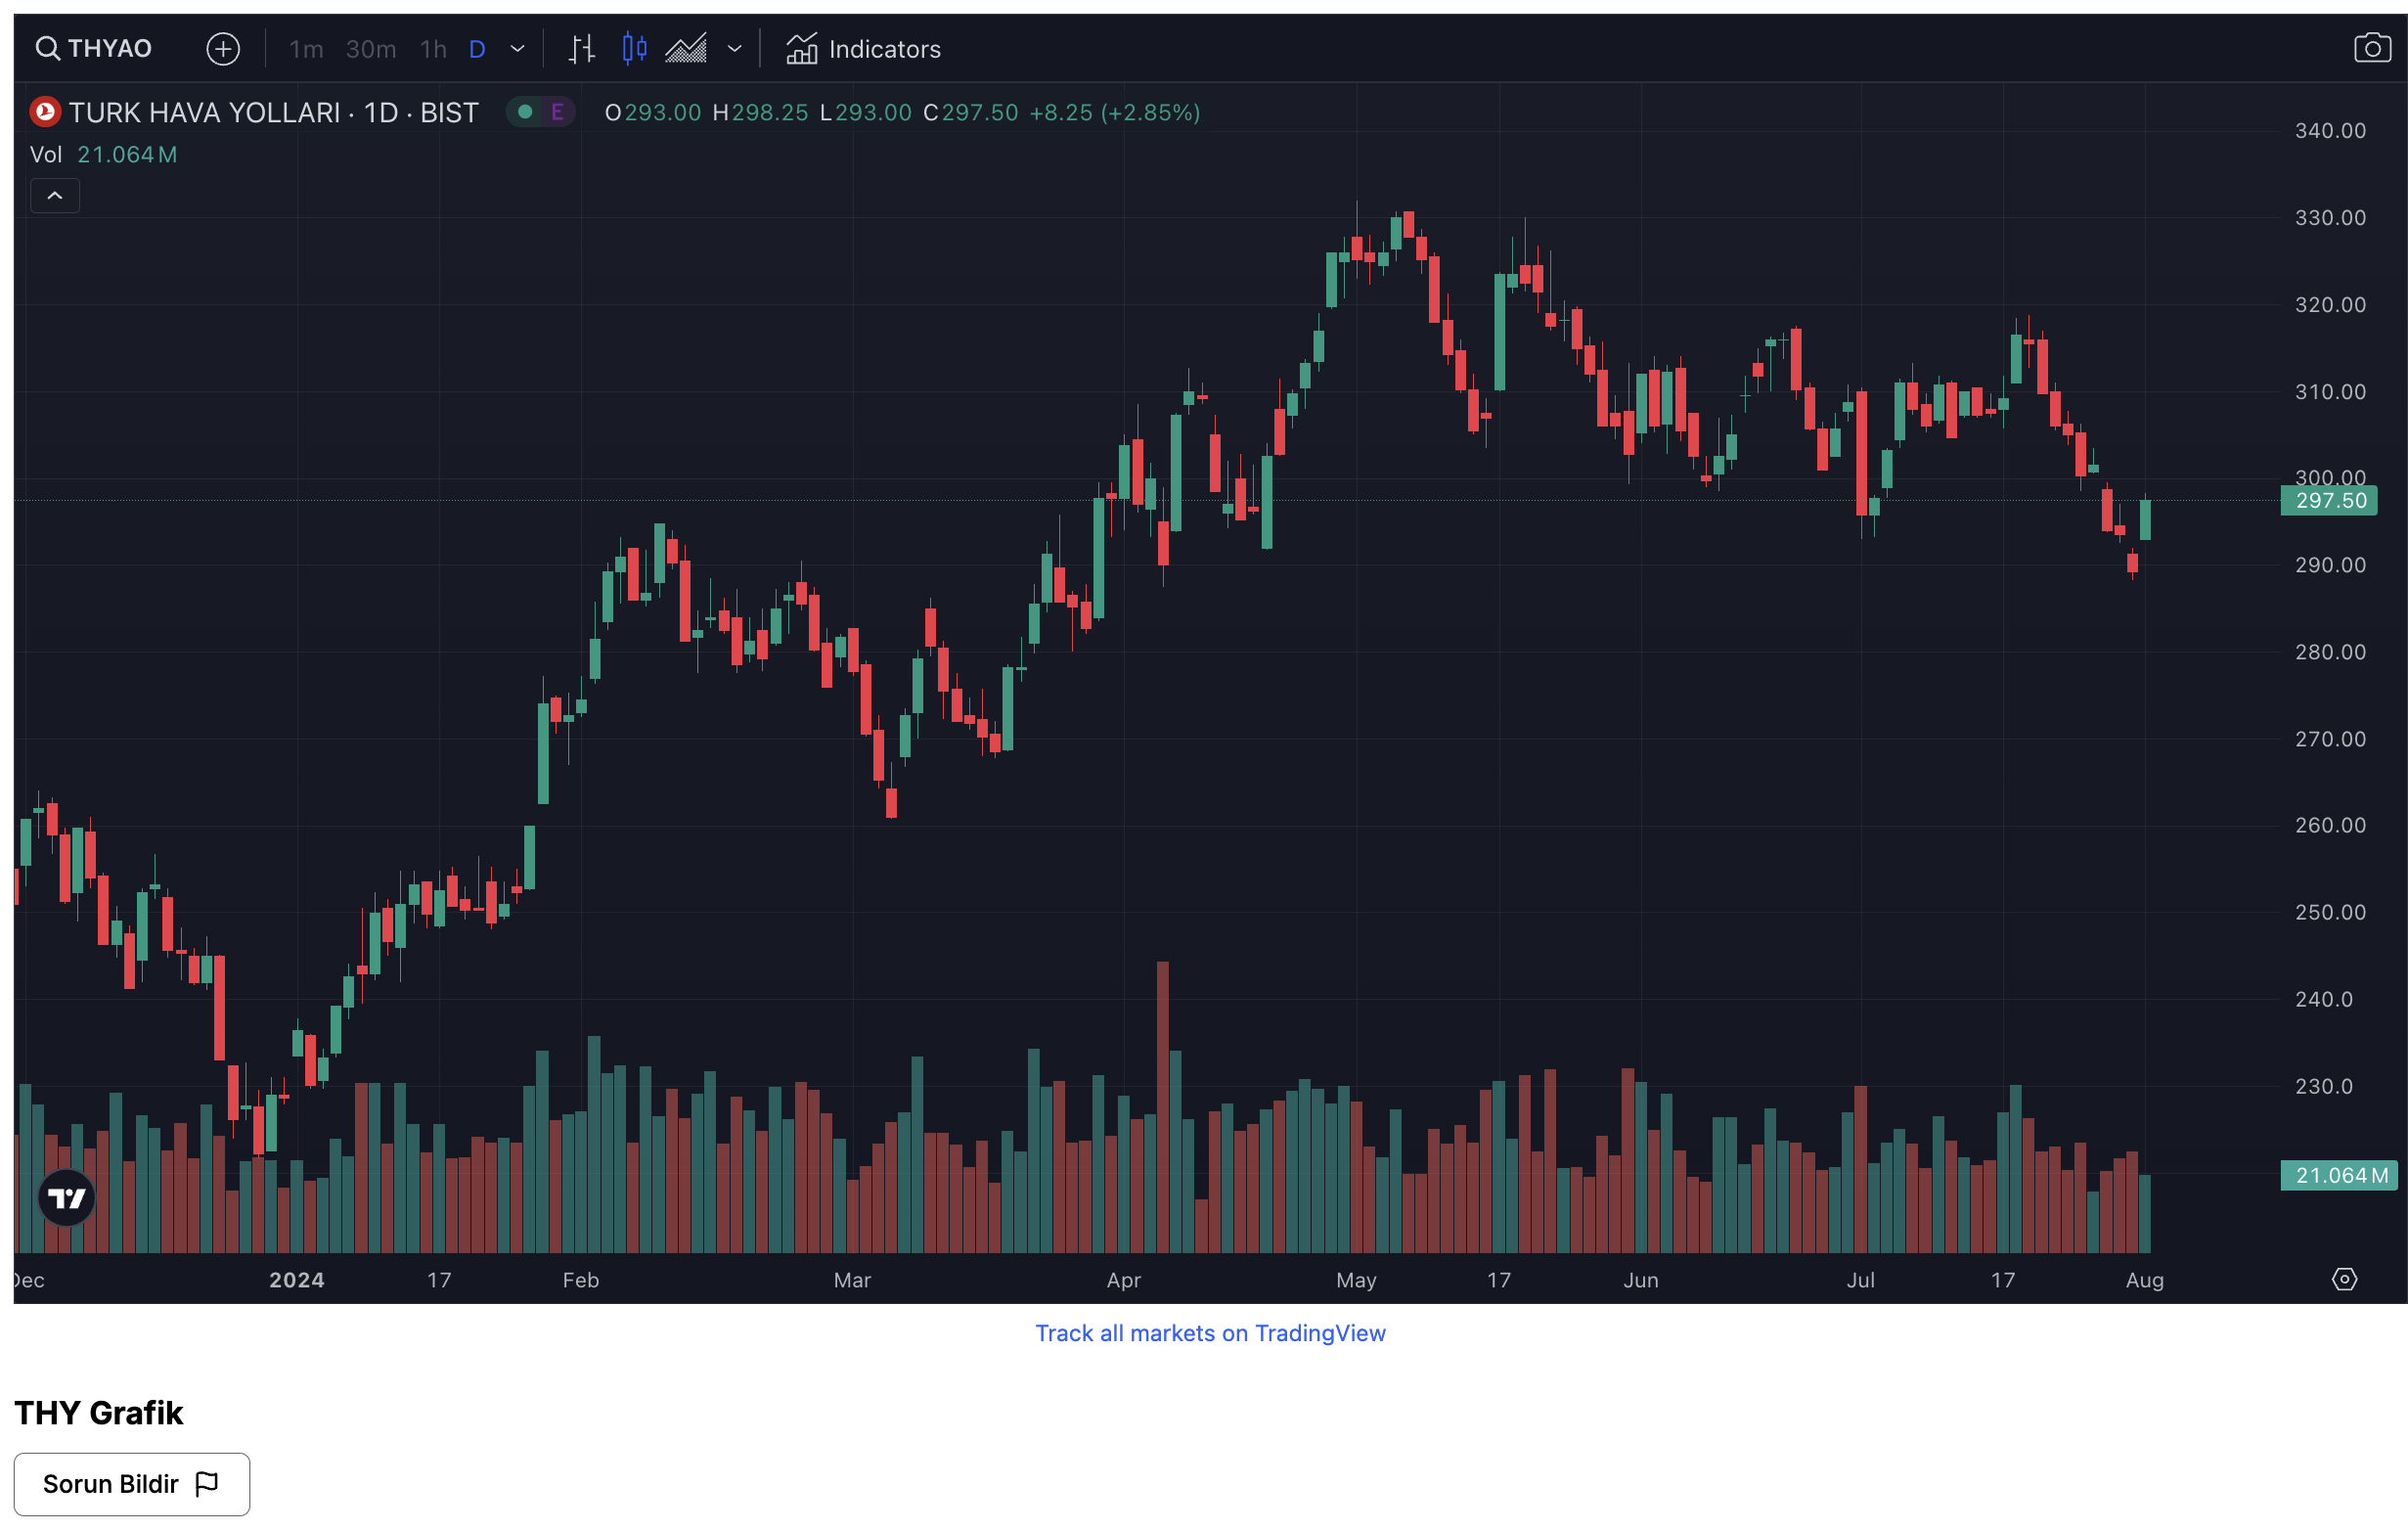Switch interval to 1h
Screen dimensions: 2408x1530
(433, 49)
